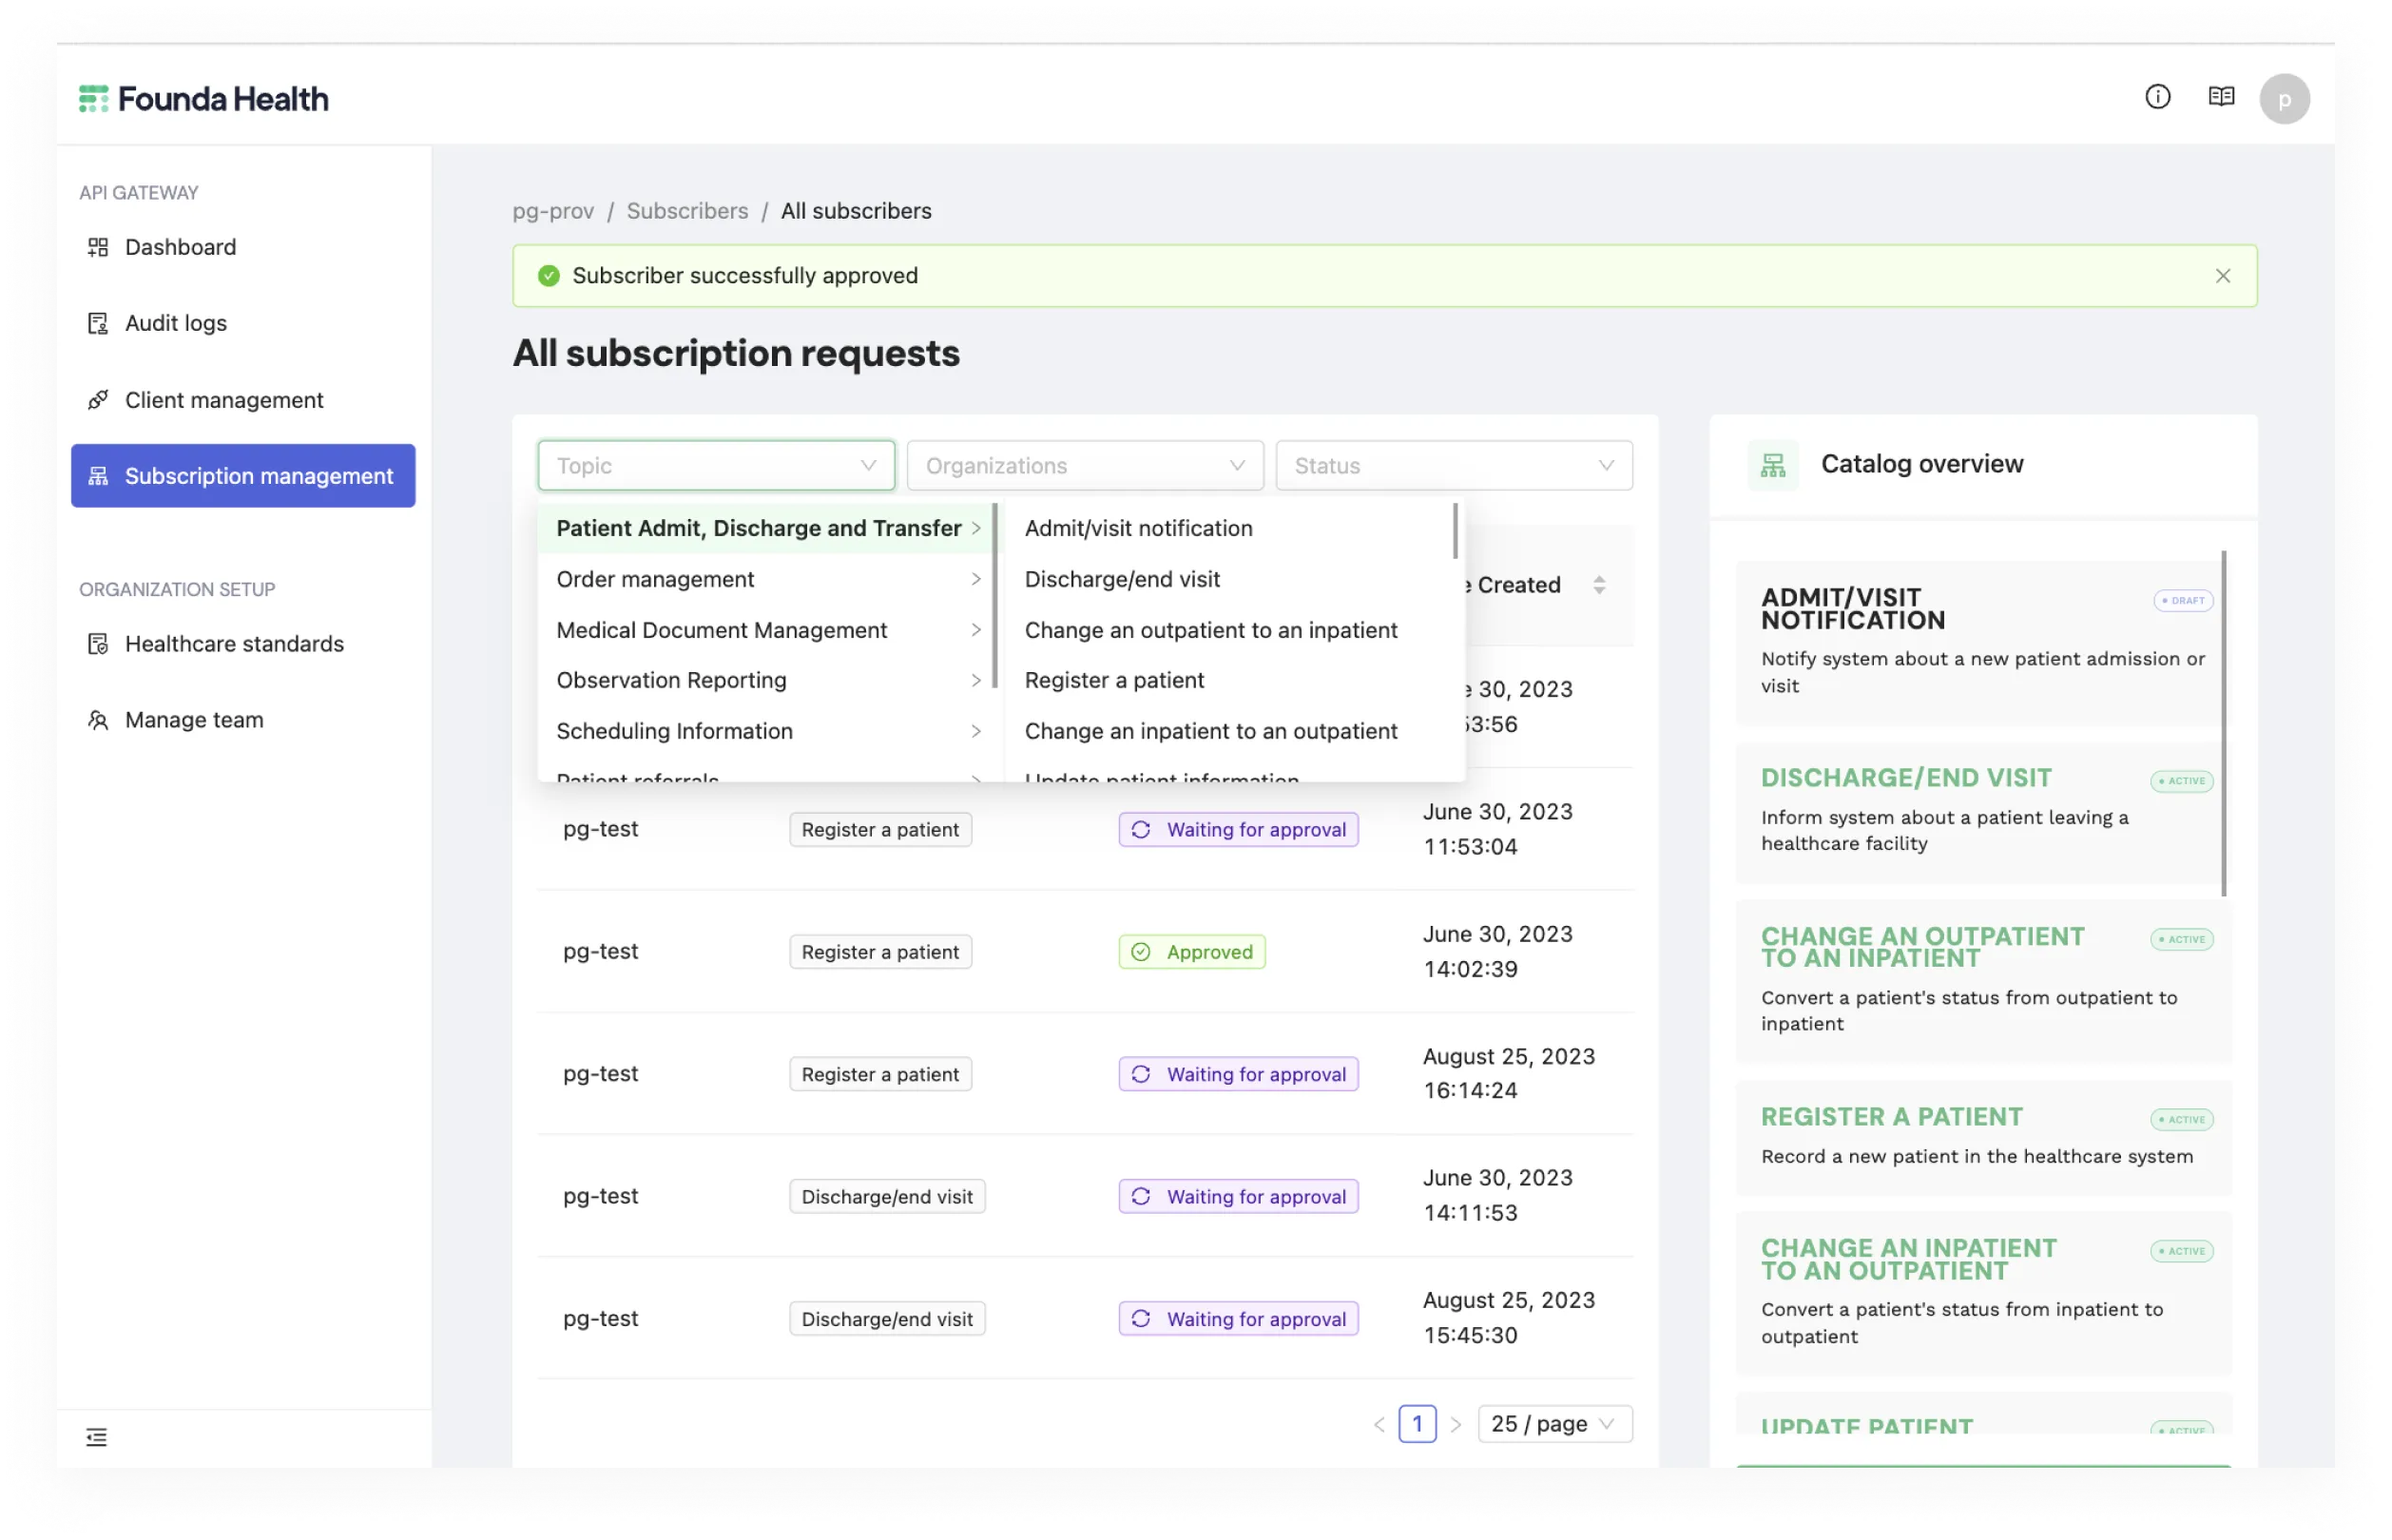The image size is (2392, 1540).
Task: Expand Scheduling Information category
Action: tap(767, 731)
